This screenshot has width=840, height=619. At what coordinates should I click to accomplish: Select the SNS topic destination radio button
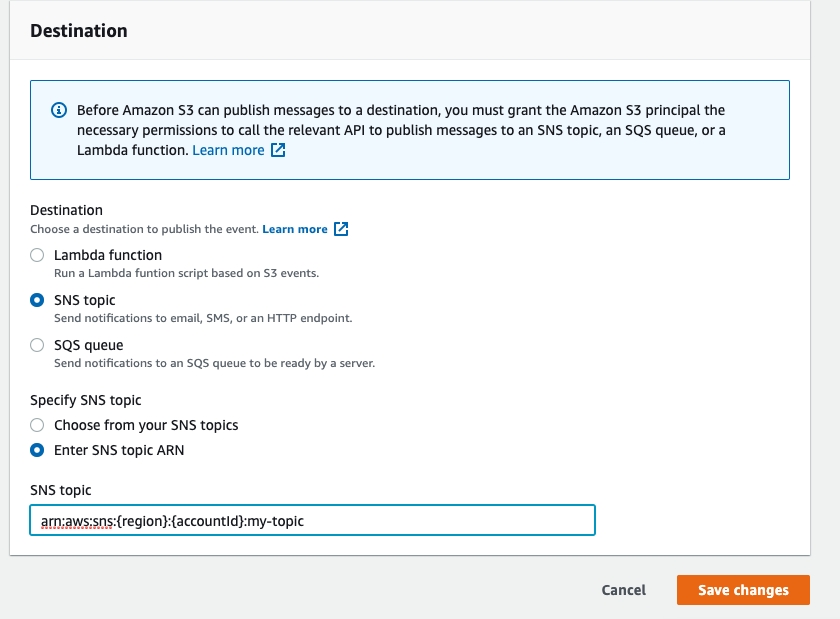tap(37, 300)
